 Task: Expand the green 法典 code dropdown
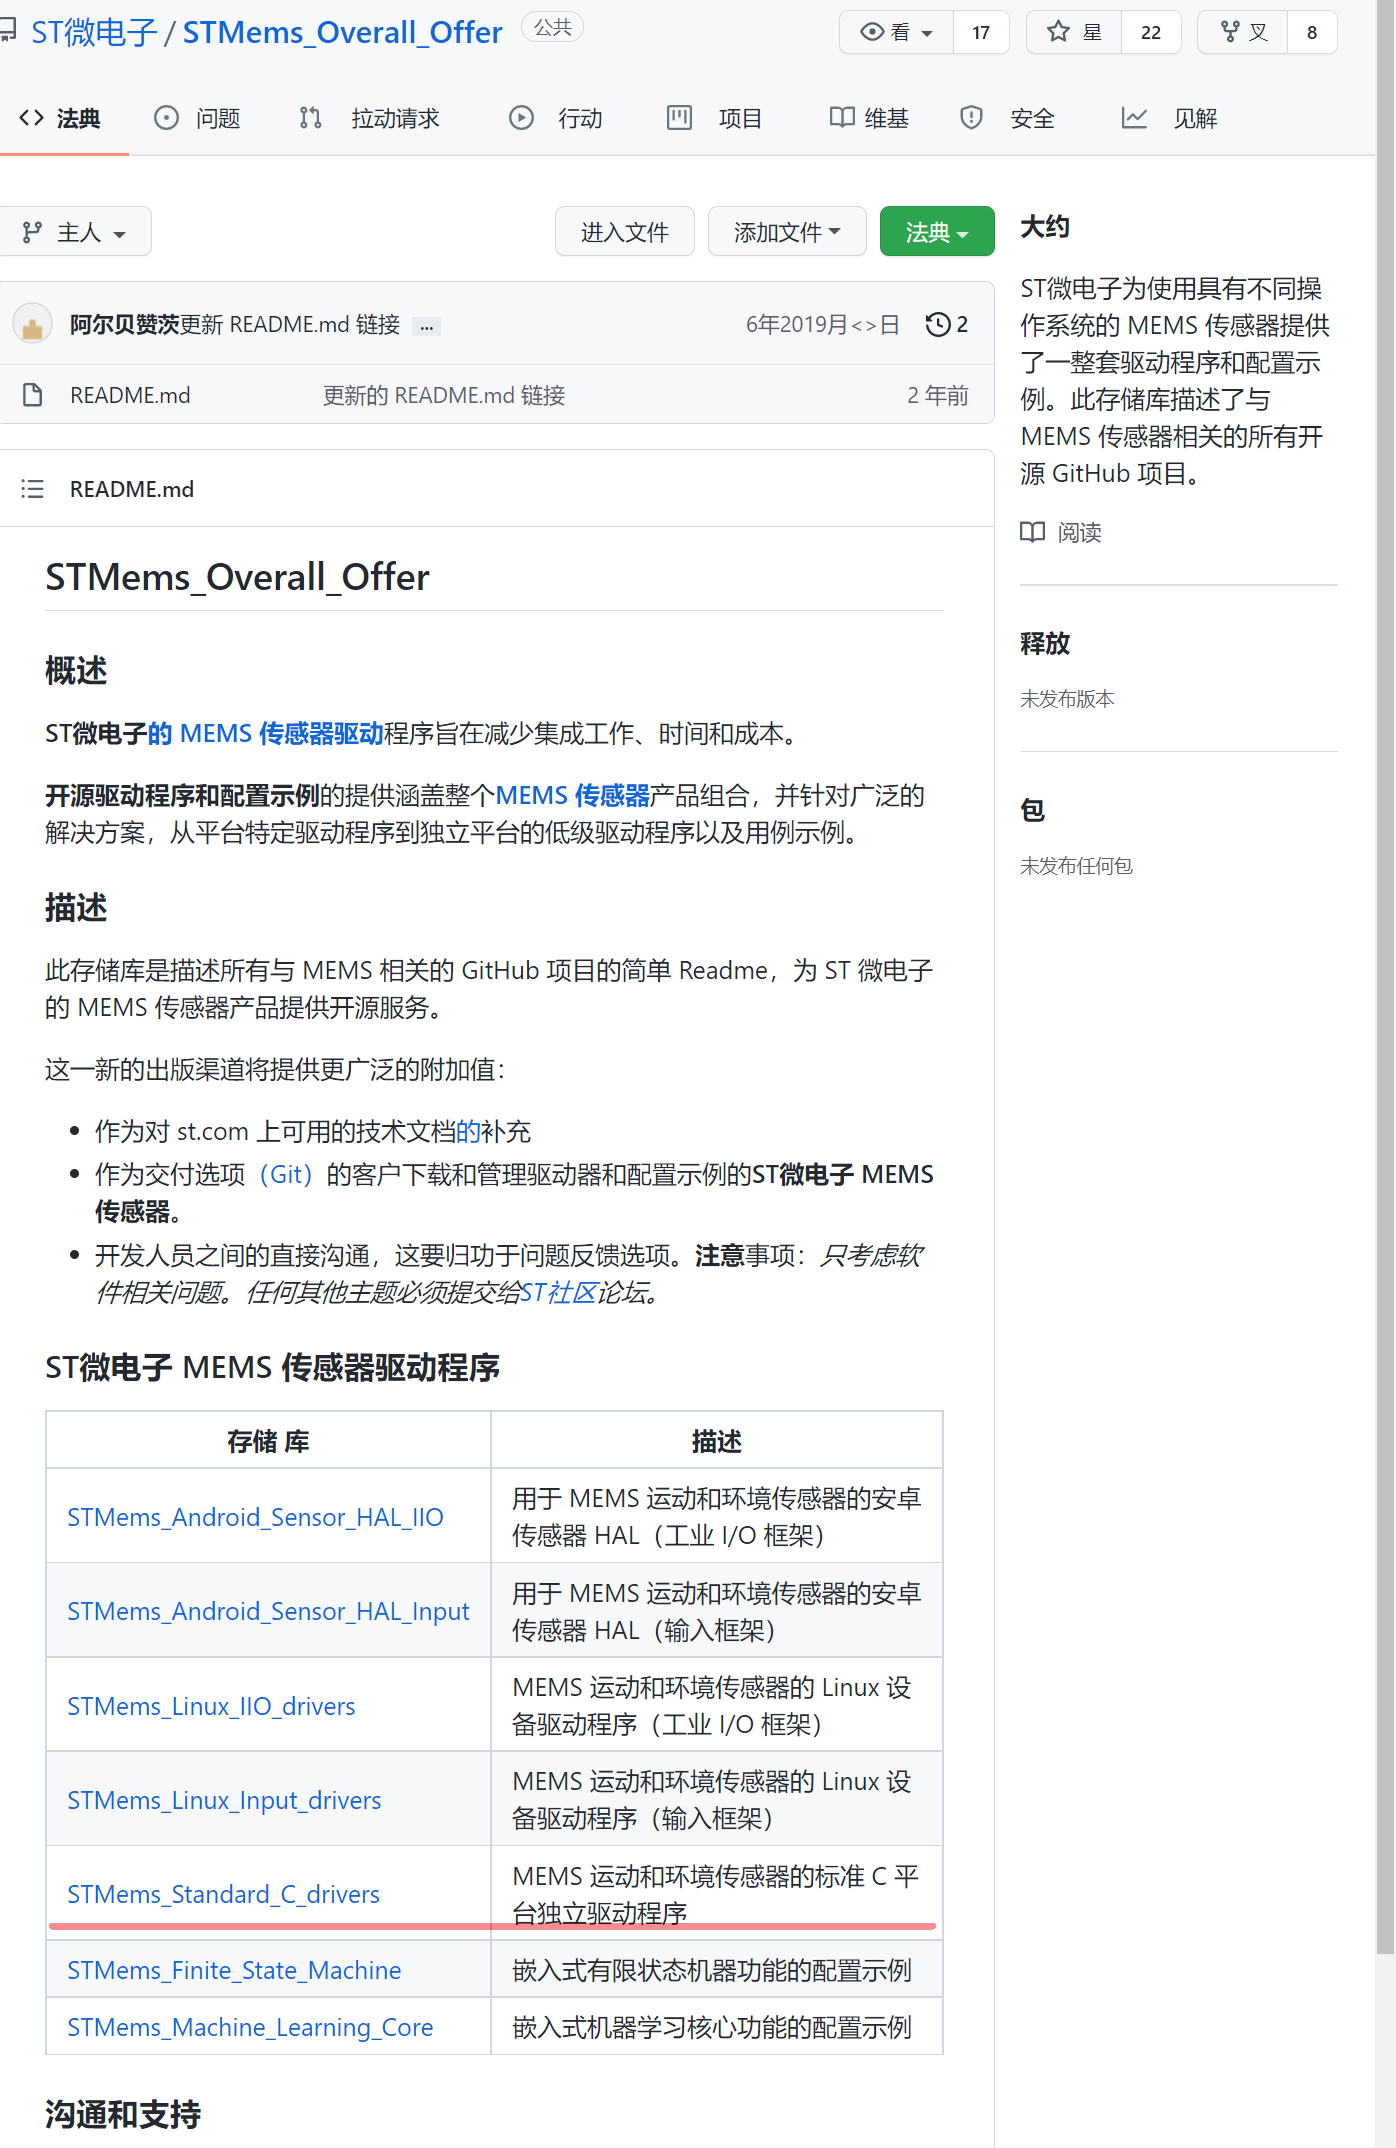click(x=937, y=232)
